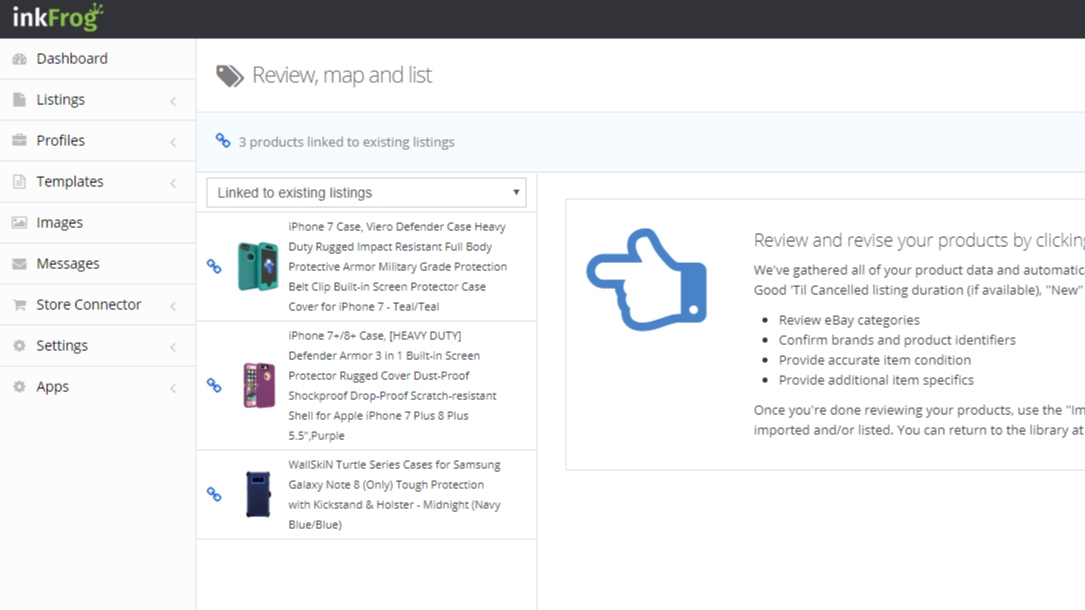Select iPhone 7 Case Viero Defender title
Image resolution: width=1085 pixels, height=610 pixels.
click(398, 266)
